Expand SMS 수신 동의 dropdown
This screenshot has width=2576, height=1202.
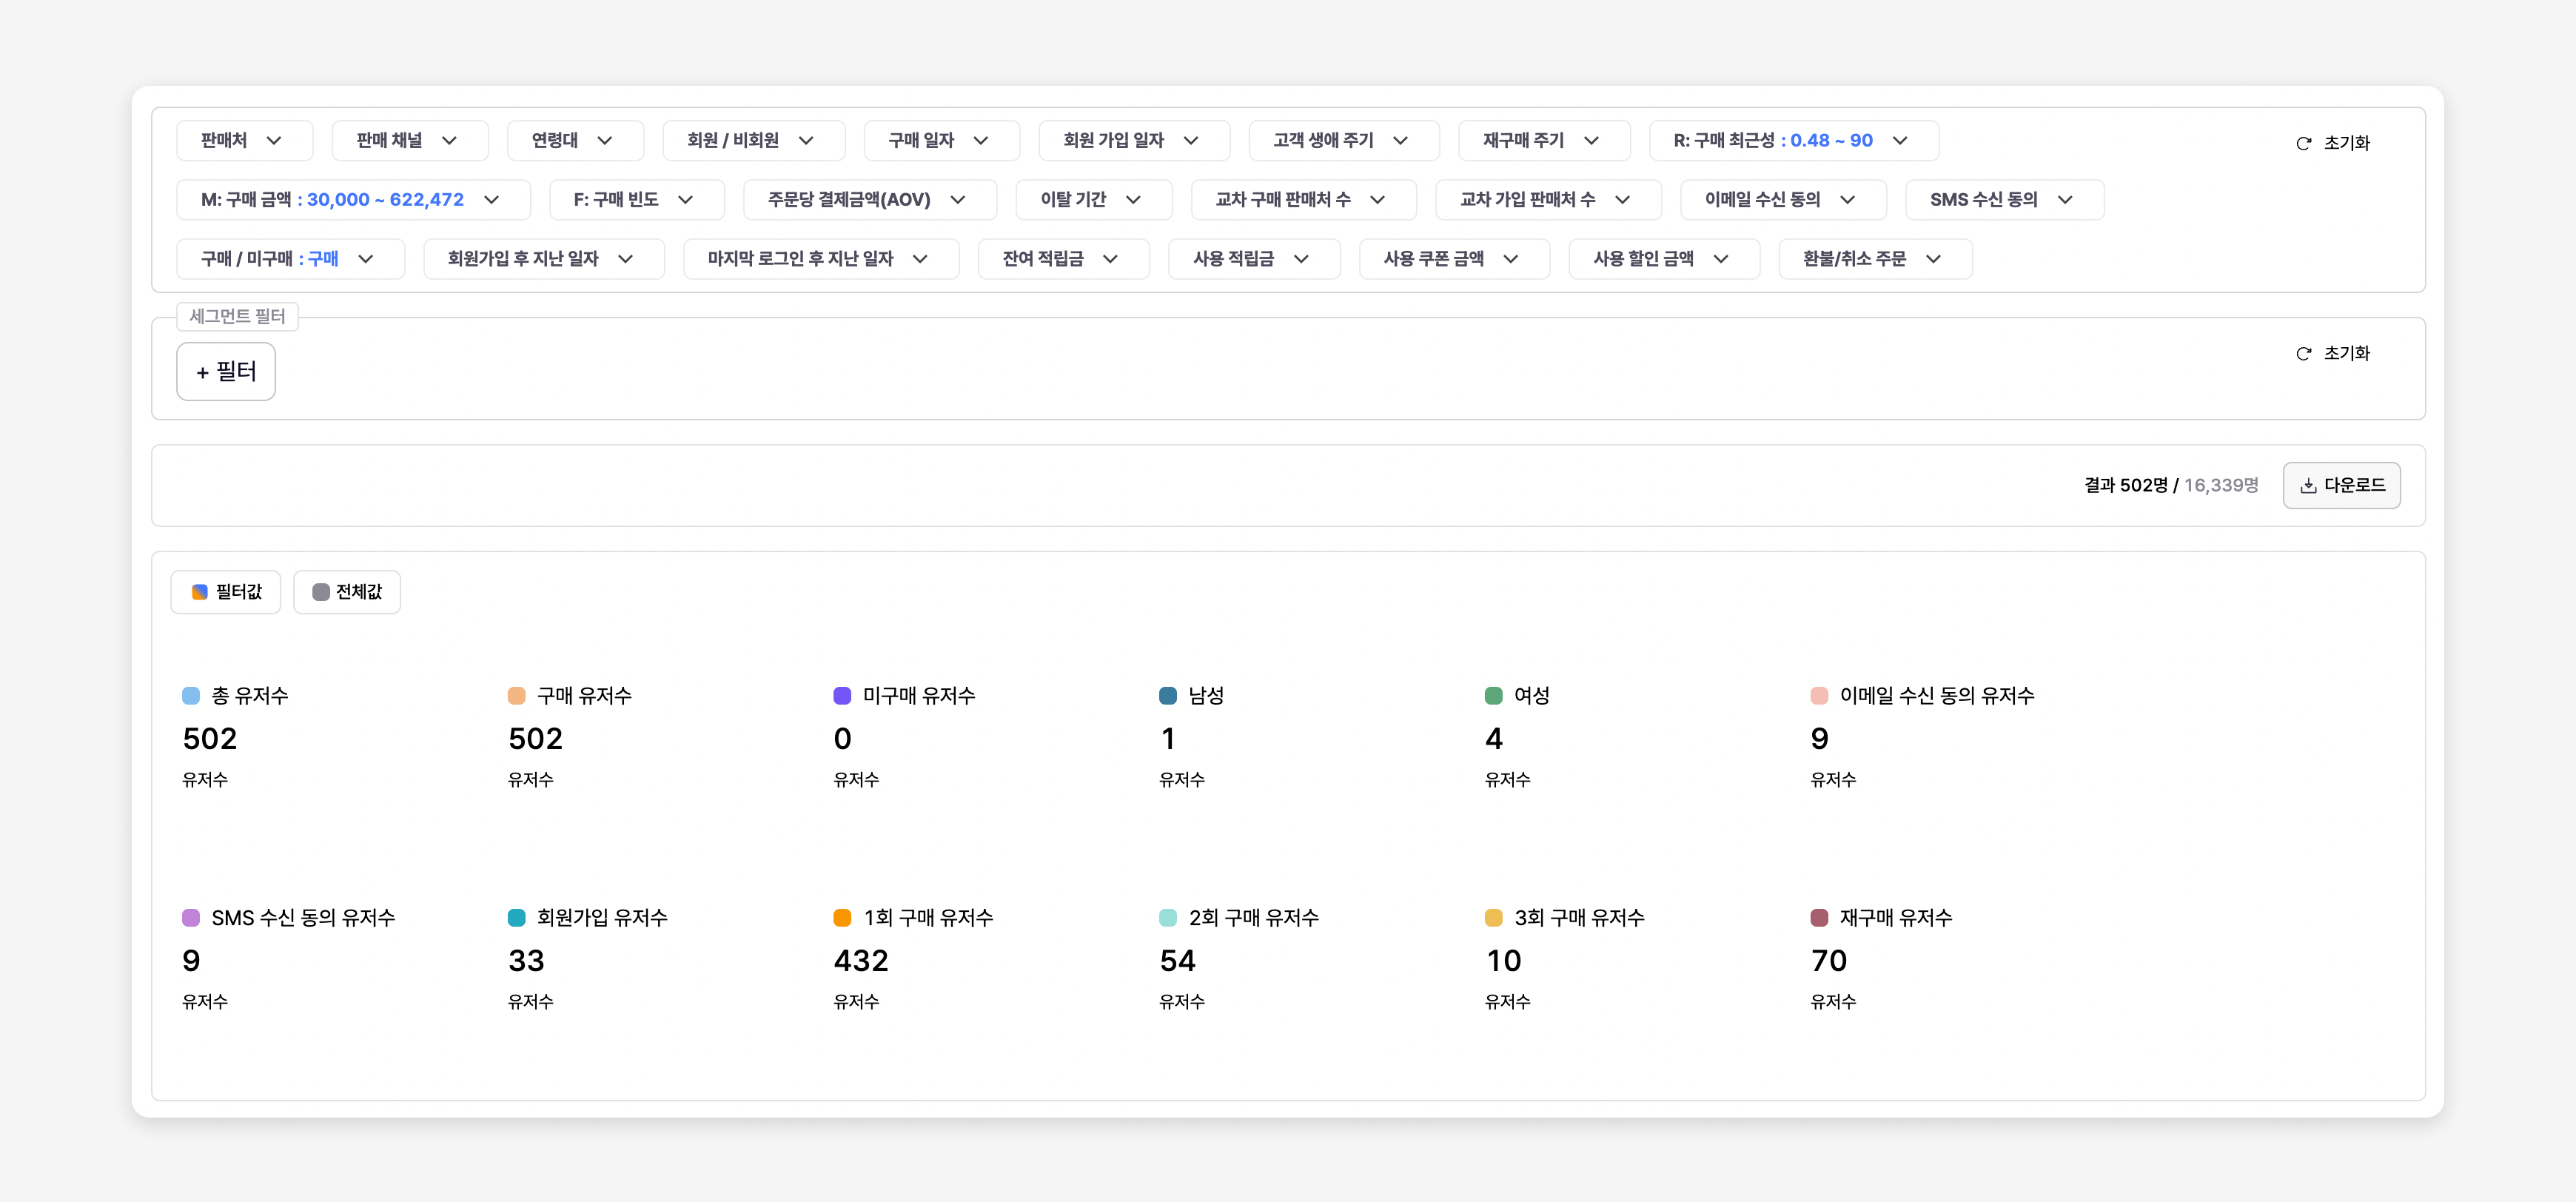click(x=2004, y=200)
